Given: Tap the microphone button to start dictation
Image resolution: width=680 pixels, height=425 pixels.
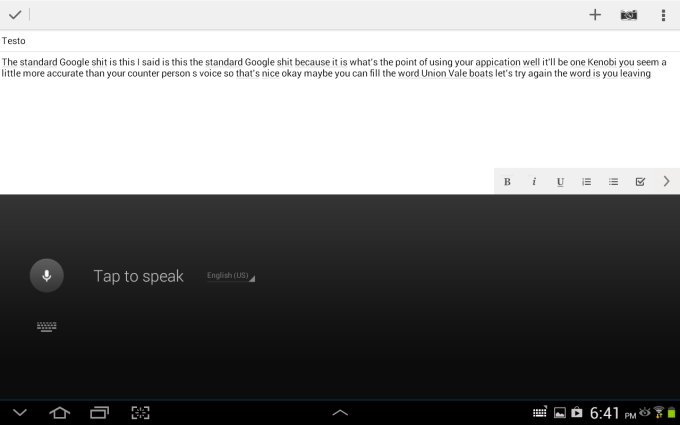Looking at the screenshot, I should tap(47, 275).
